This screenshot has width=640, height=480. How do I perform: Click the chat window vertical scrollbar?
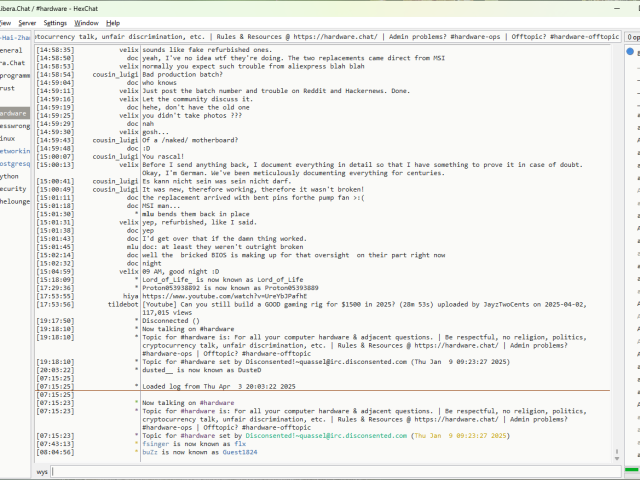[617, 250]
